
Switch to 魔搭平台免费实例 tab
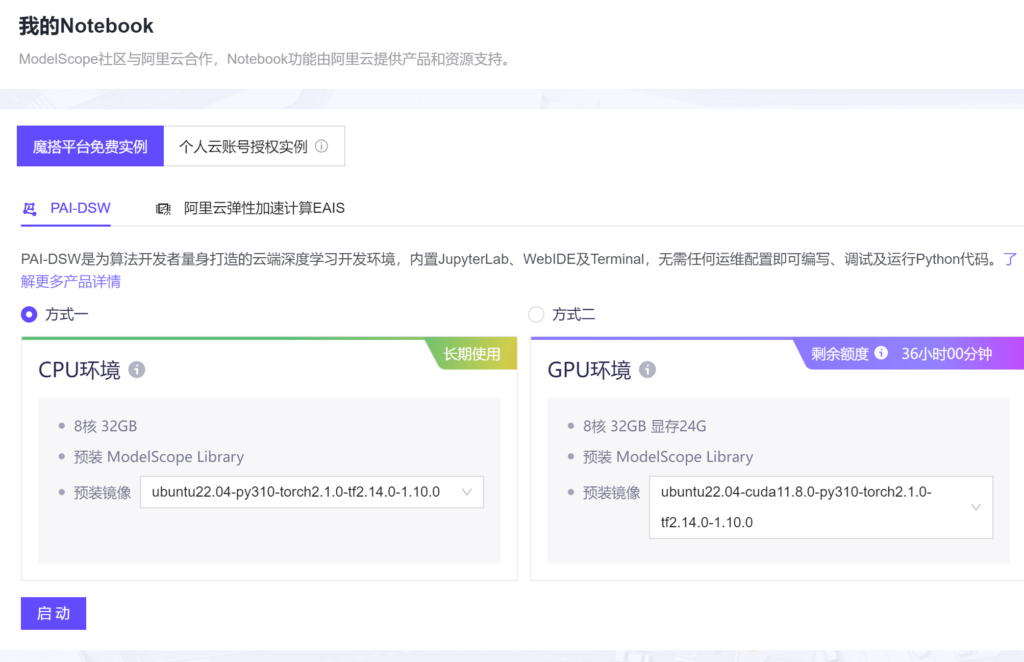pos(90,146)
